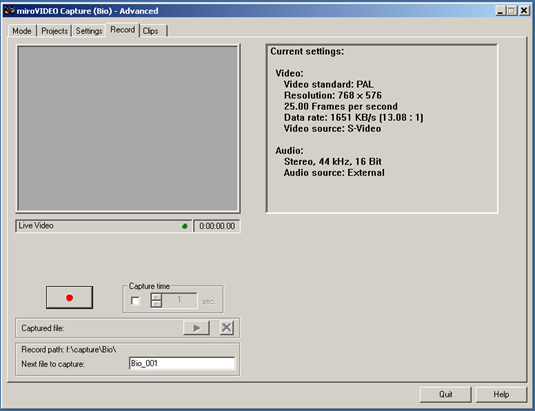Open Help for miroVIDEO Capture
The height and width of the screenshot is (411, 535).
coord(501,395)
